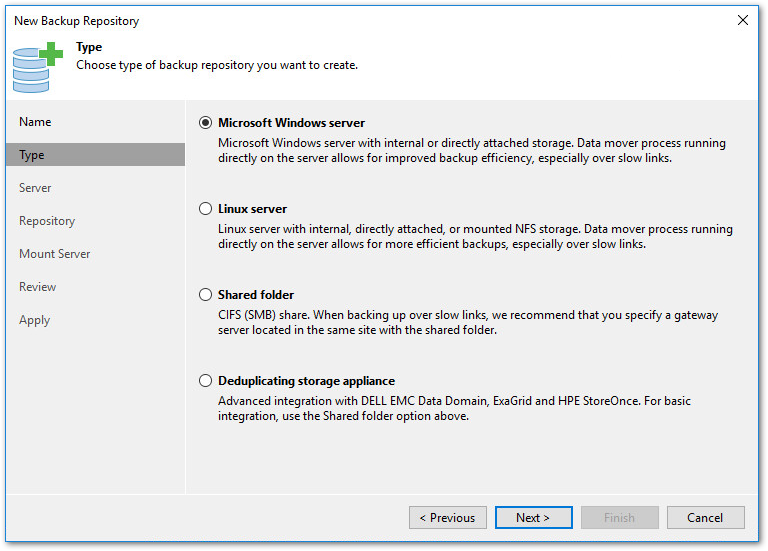Select the Mount Server step

coord(54,254)
